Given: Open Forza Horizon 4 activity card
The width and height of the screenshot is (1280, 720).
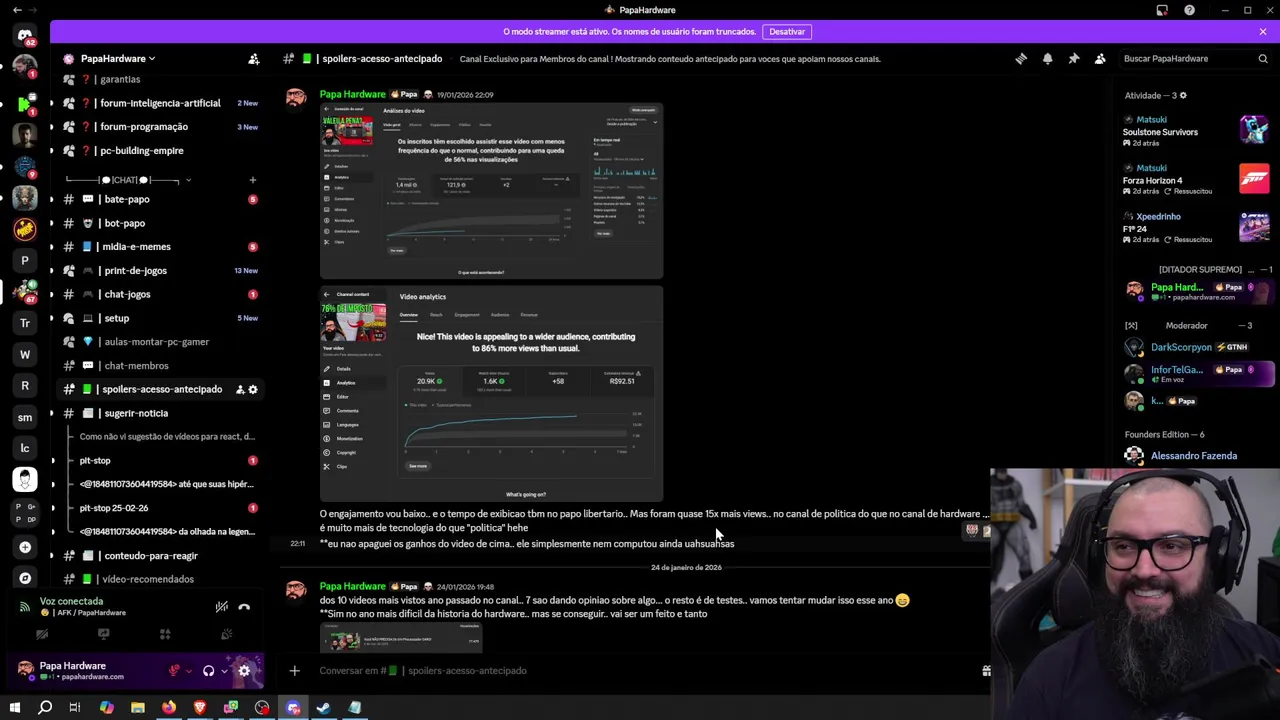Looking at the screenshot, I should (1196, 179).
